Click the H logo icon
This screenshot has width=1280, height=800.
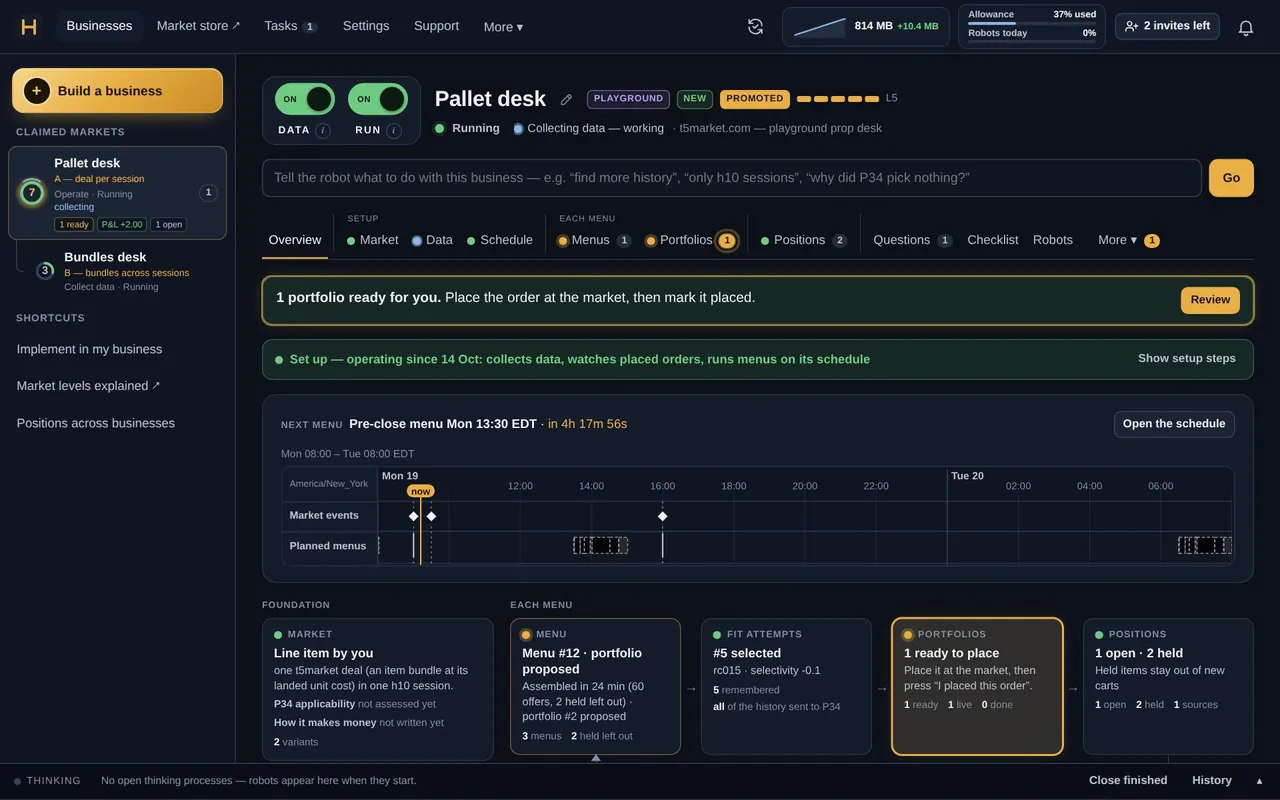(x=29, y=27)
